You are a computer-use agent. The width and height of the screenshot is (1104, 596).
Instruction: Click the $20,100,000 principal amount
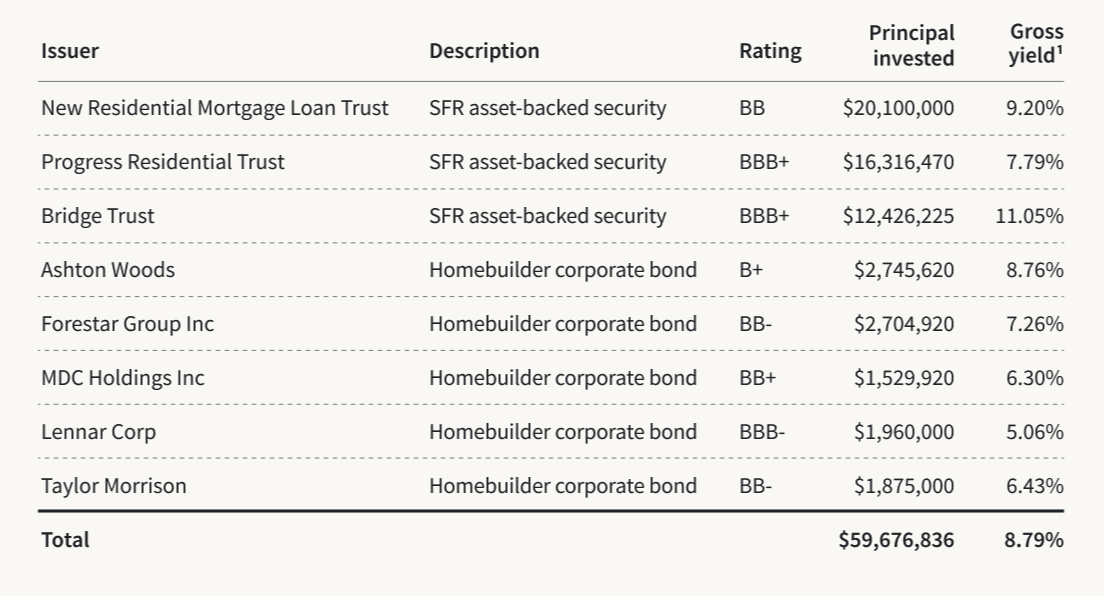pos(898,108)
